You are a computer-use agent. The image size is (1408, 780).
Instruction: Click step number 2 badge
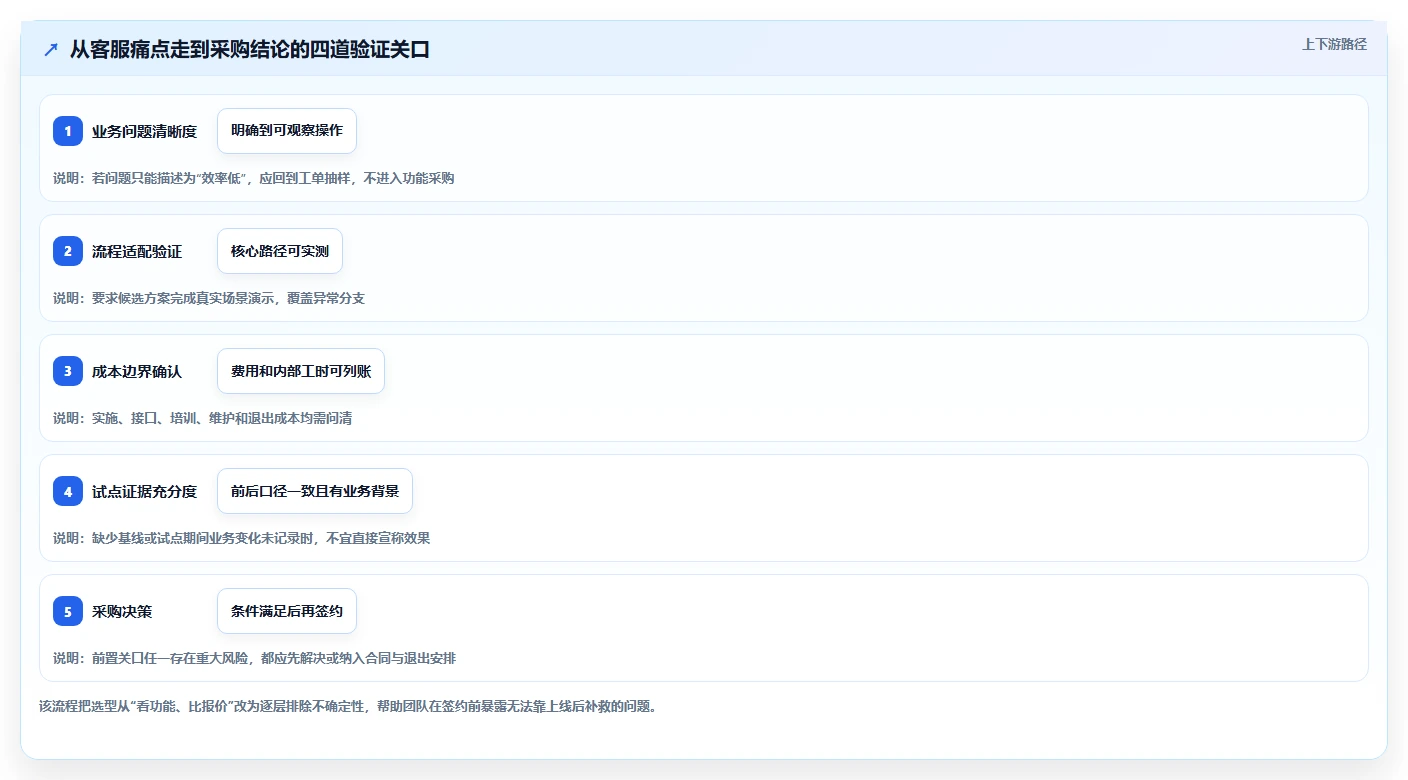(x=68, y=251)
